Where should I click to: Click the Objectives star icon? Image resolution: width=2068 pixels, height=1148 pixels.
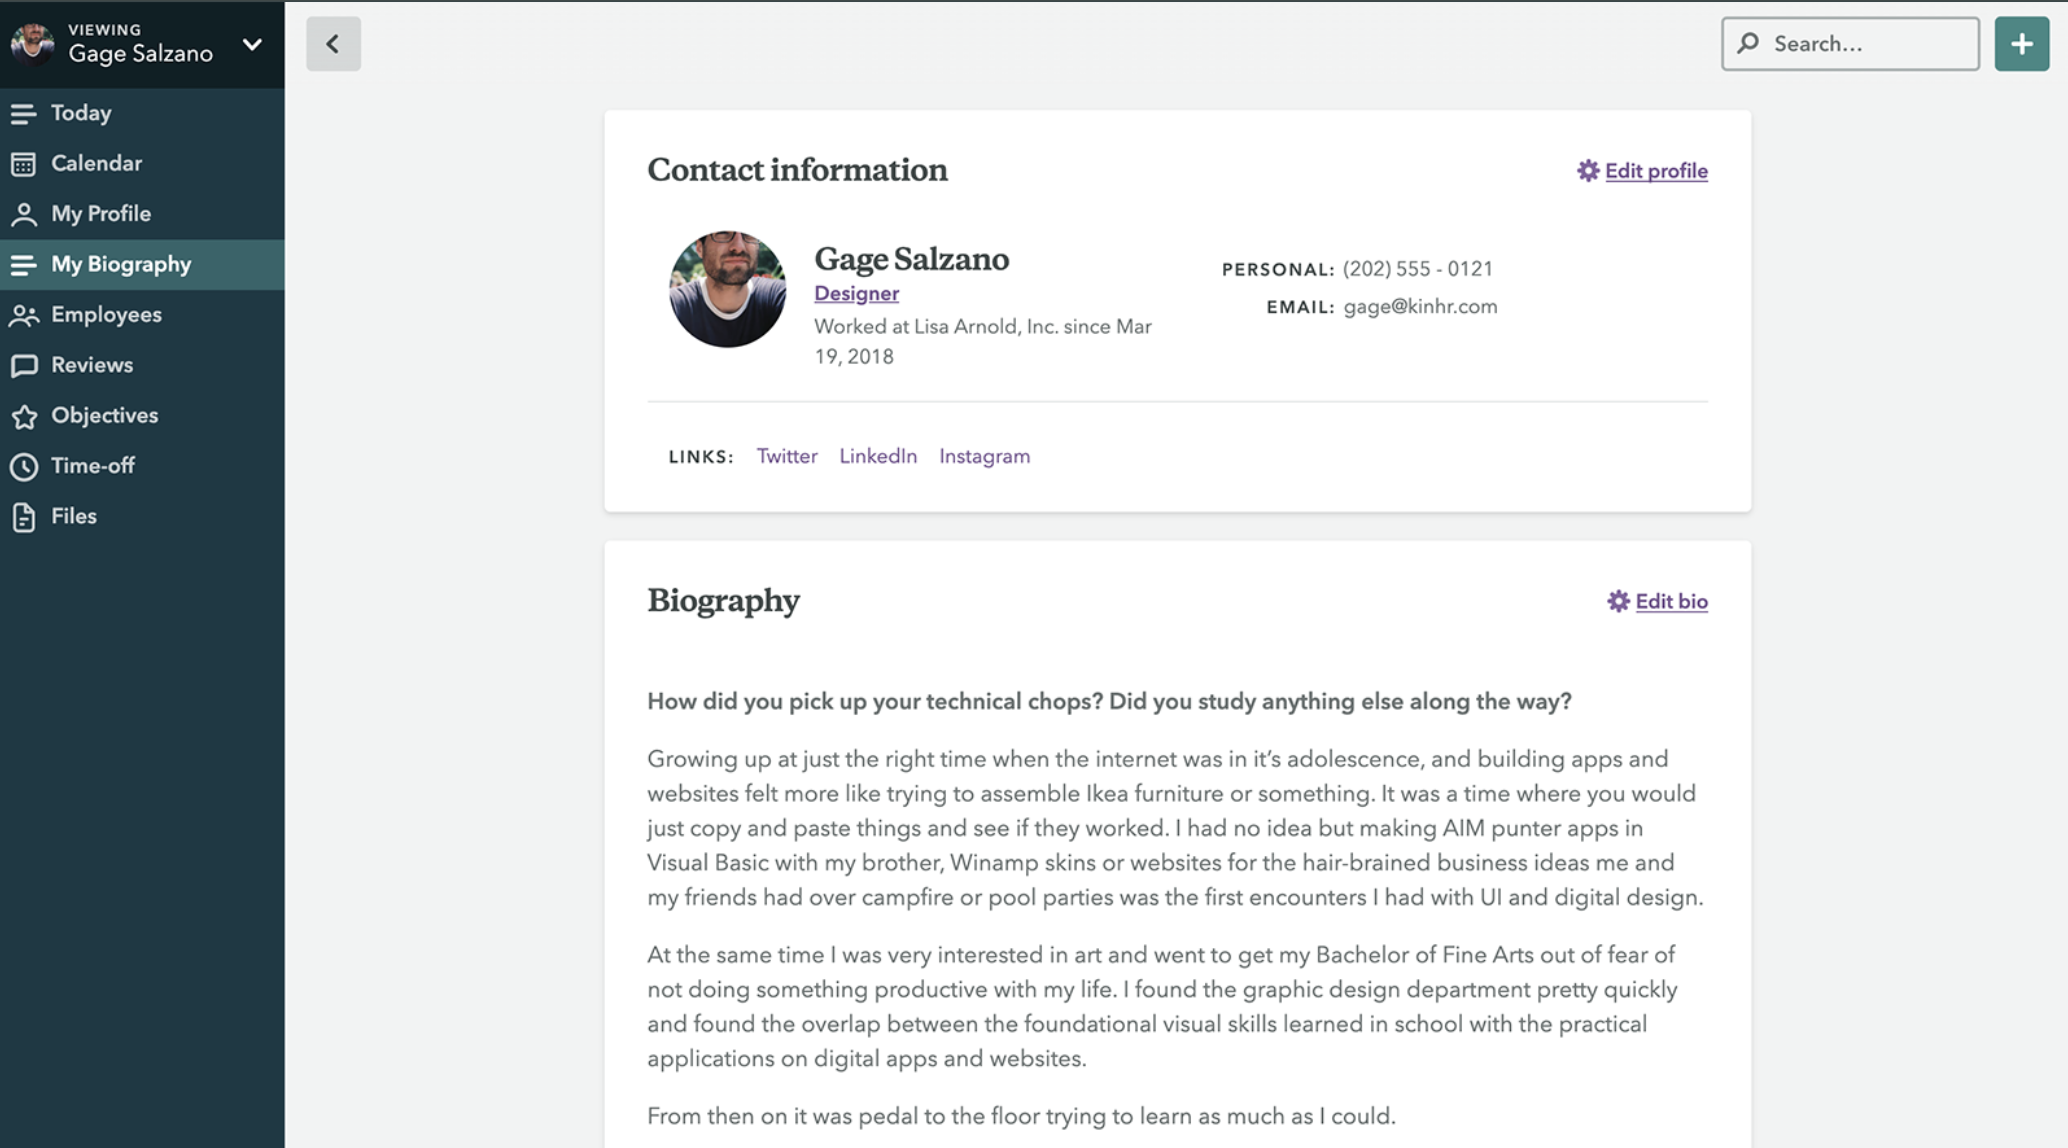click(x=23, y=416)
